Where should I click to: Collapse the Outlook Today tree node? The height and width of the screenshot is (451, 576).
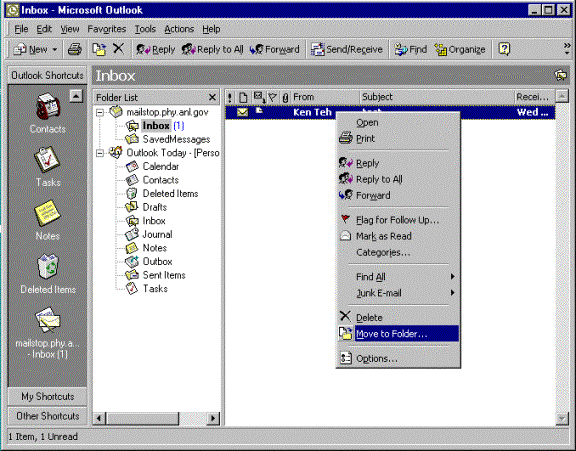click(100, 153)
